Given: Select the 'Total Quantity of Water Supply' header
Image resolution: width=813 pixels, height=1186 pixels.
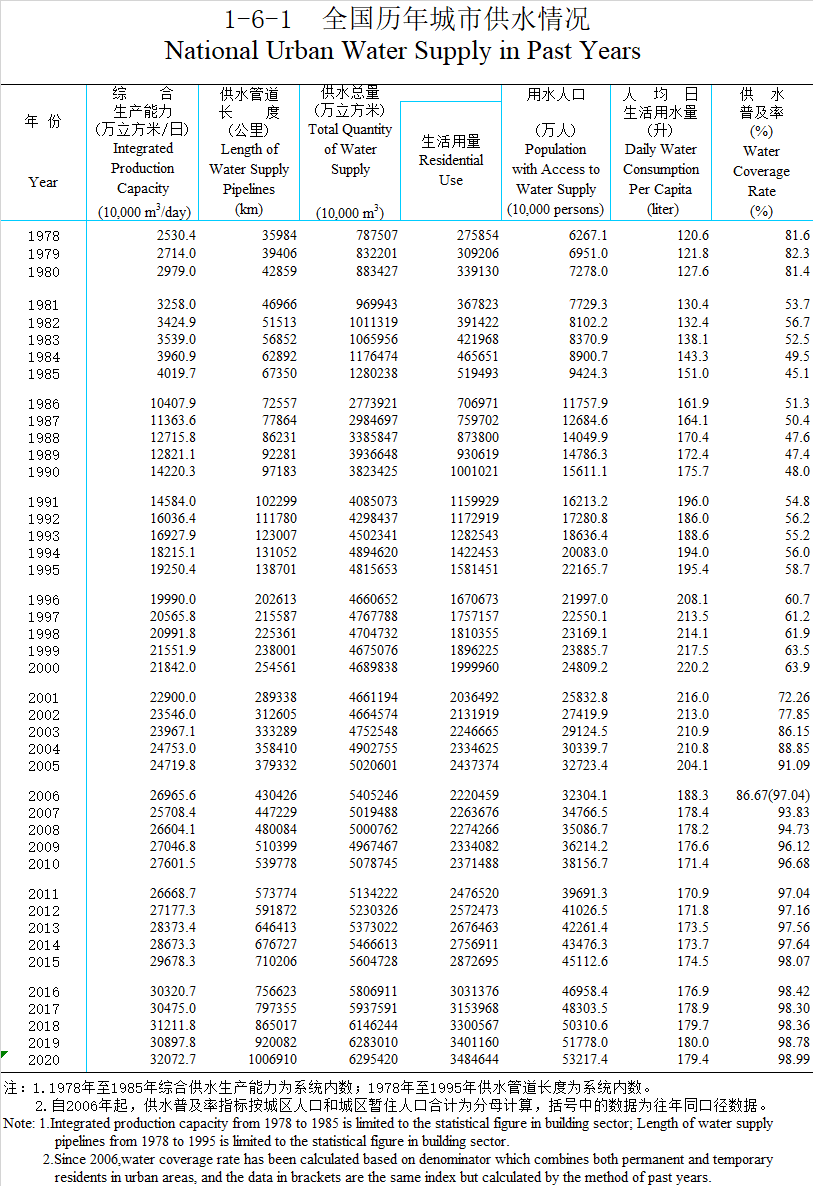Looking at the screenshot, I should click(350, 149).
